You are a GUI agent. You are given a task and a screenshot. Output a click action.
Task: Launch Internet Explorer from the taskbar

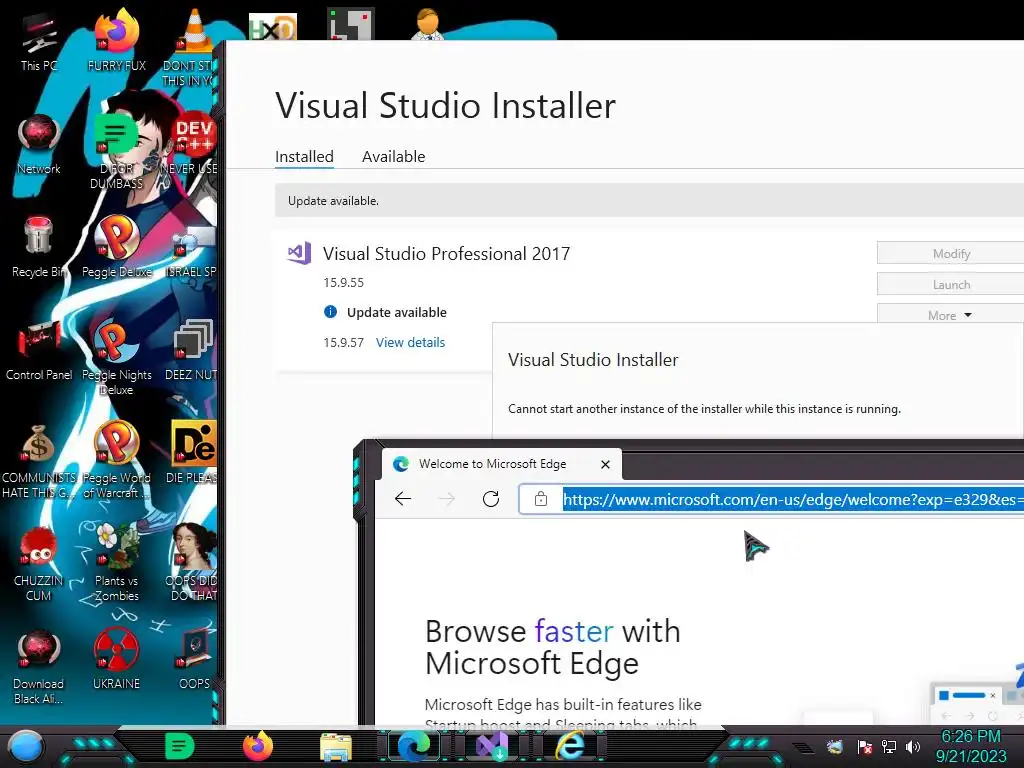[x=569, y=746]
